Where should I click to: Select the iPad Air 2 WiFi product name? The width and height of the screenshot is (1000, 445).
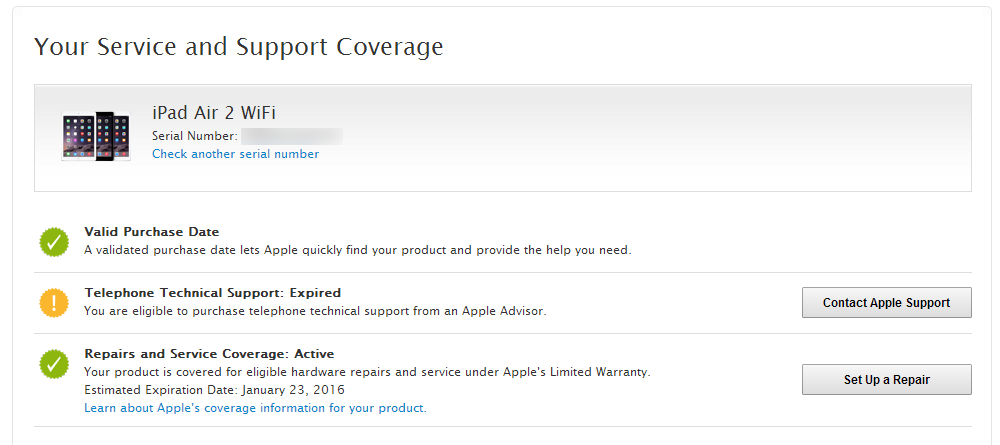pos(214,113)
